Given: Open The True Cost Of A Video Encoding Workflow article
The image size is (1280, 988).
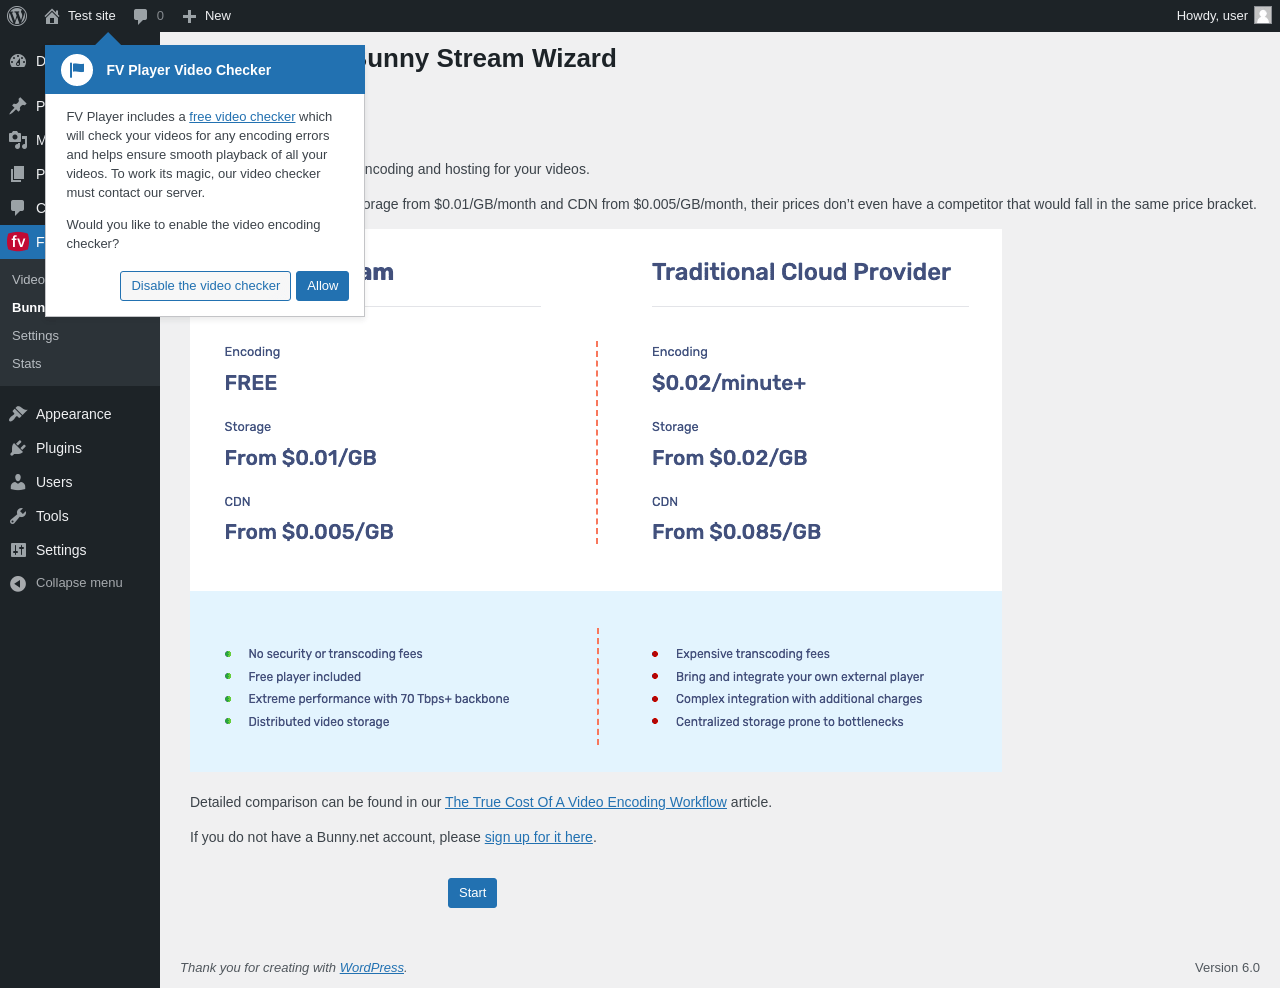Looking at the screenshot, I should pos(586,802).
